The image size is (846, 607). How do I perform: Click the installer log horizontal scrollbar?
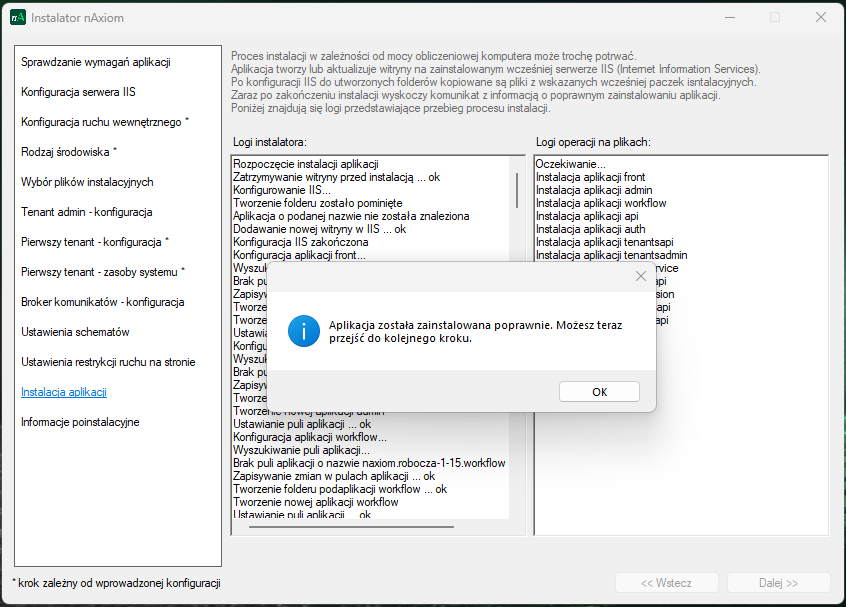[345, 526]
